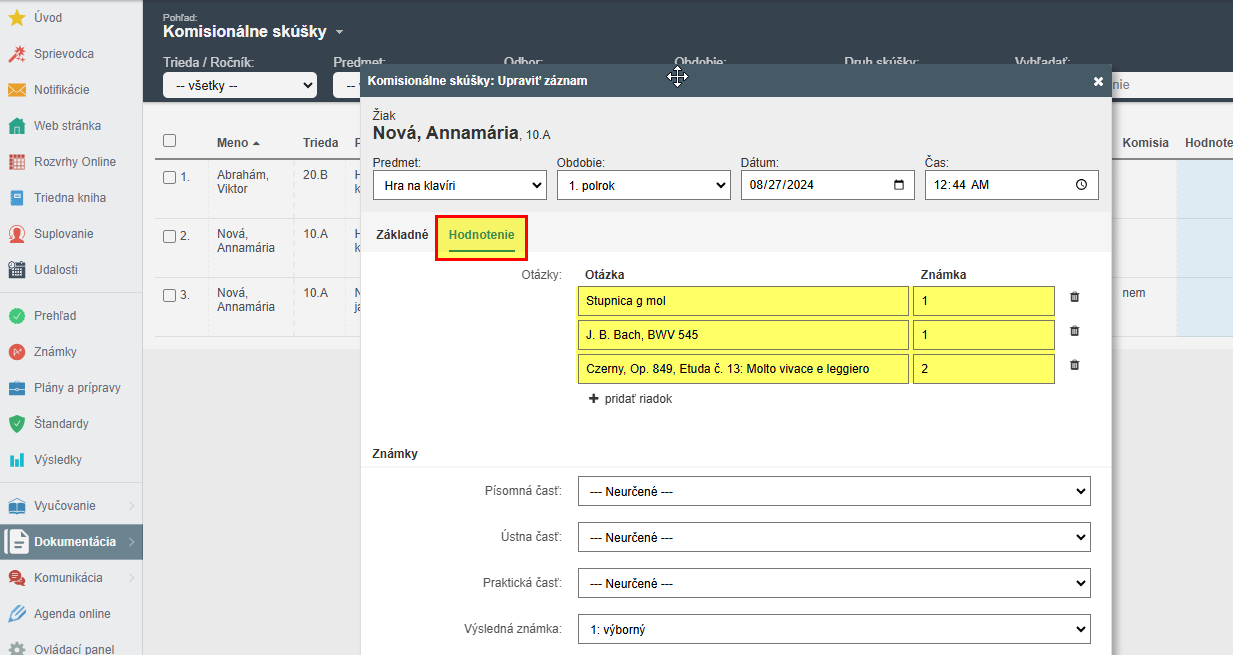Select the checkbox for row number 3

[x=169, y=295]
